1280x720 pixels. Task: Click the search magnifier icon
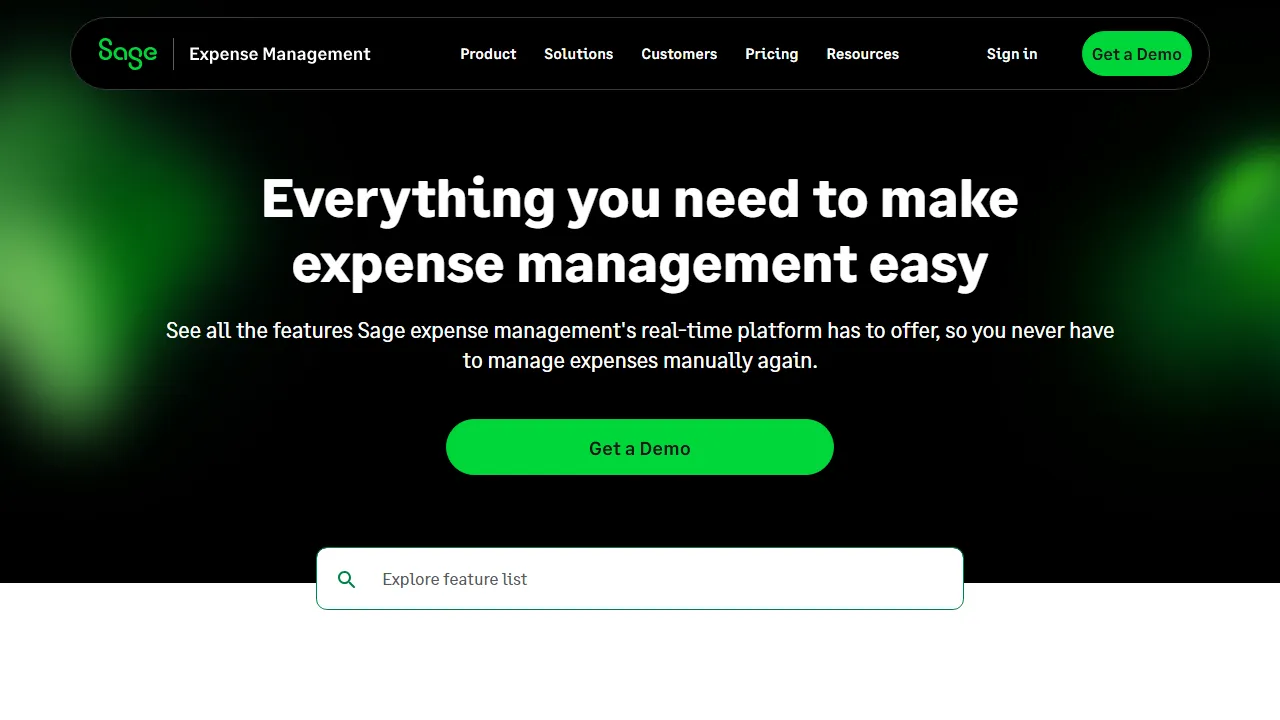347,579
